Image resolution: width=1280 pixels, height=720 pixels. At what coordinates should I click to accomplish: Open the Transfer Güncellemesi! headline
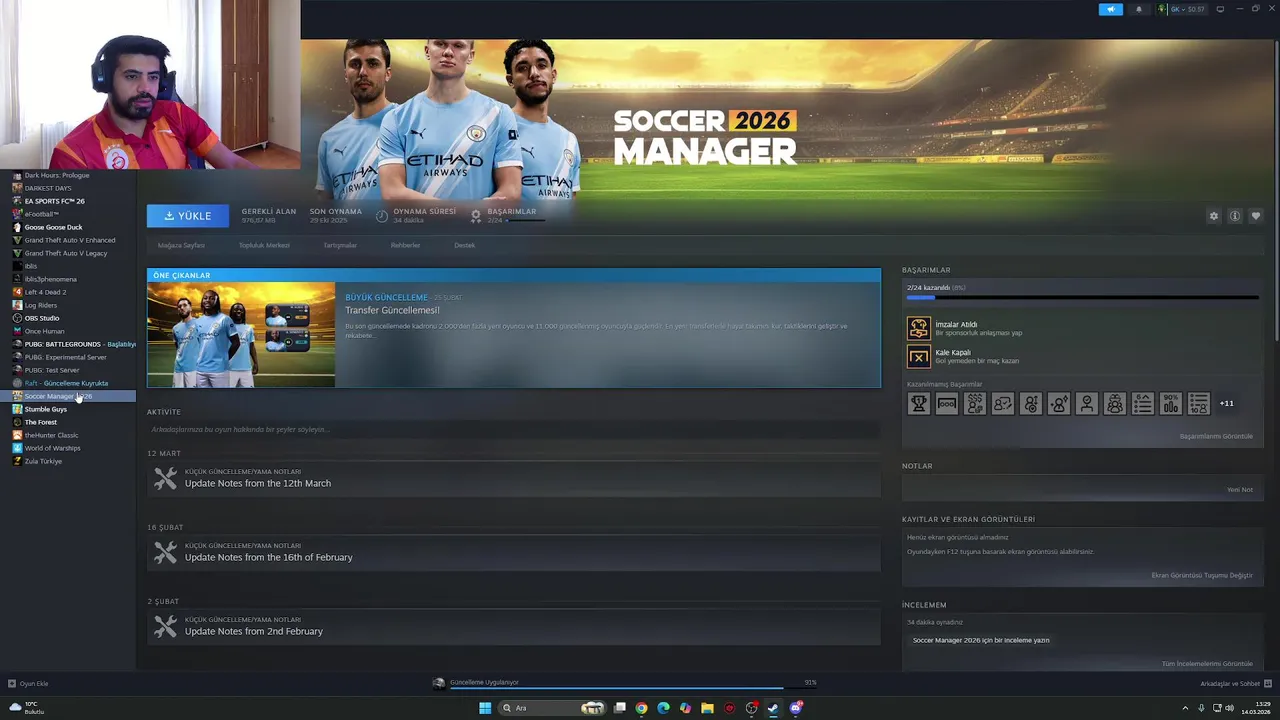[392, 310]
